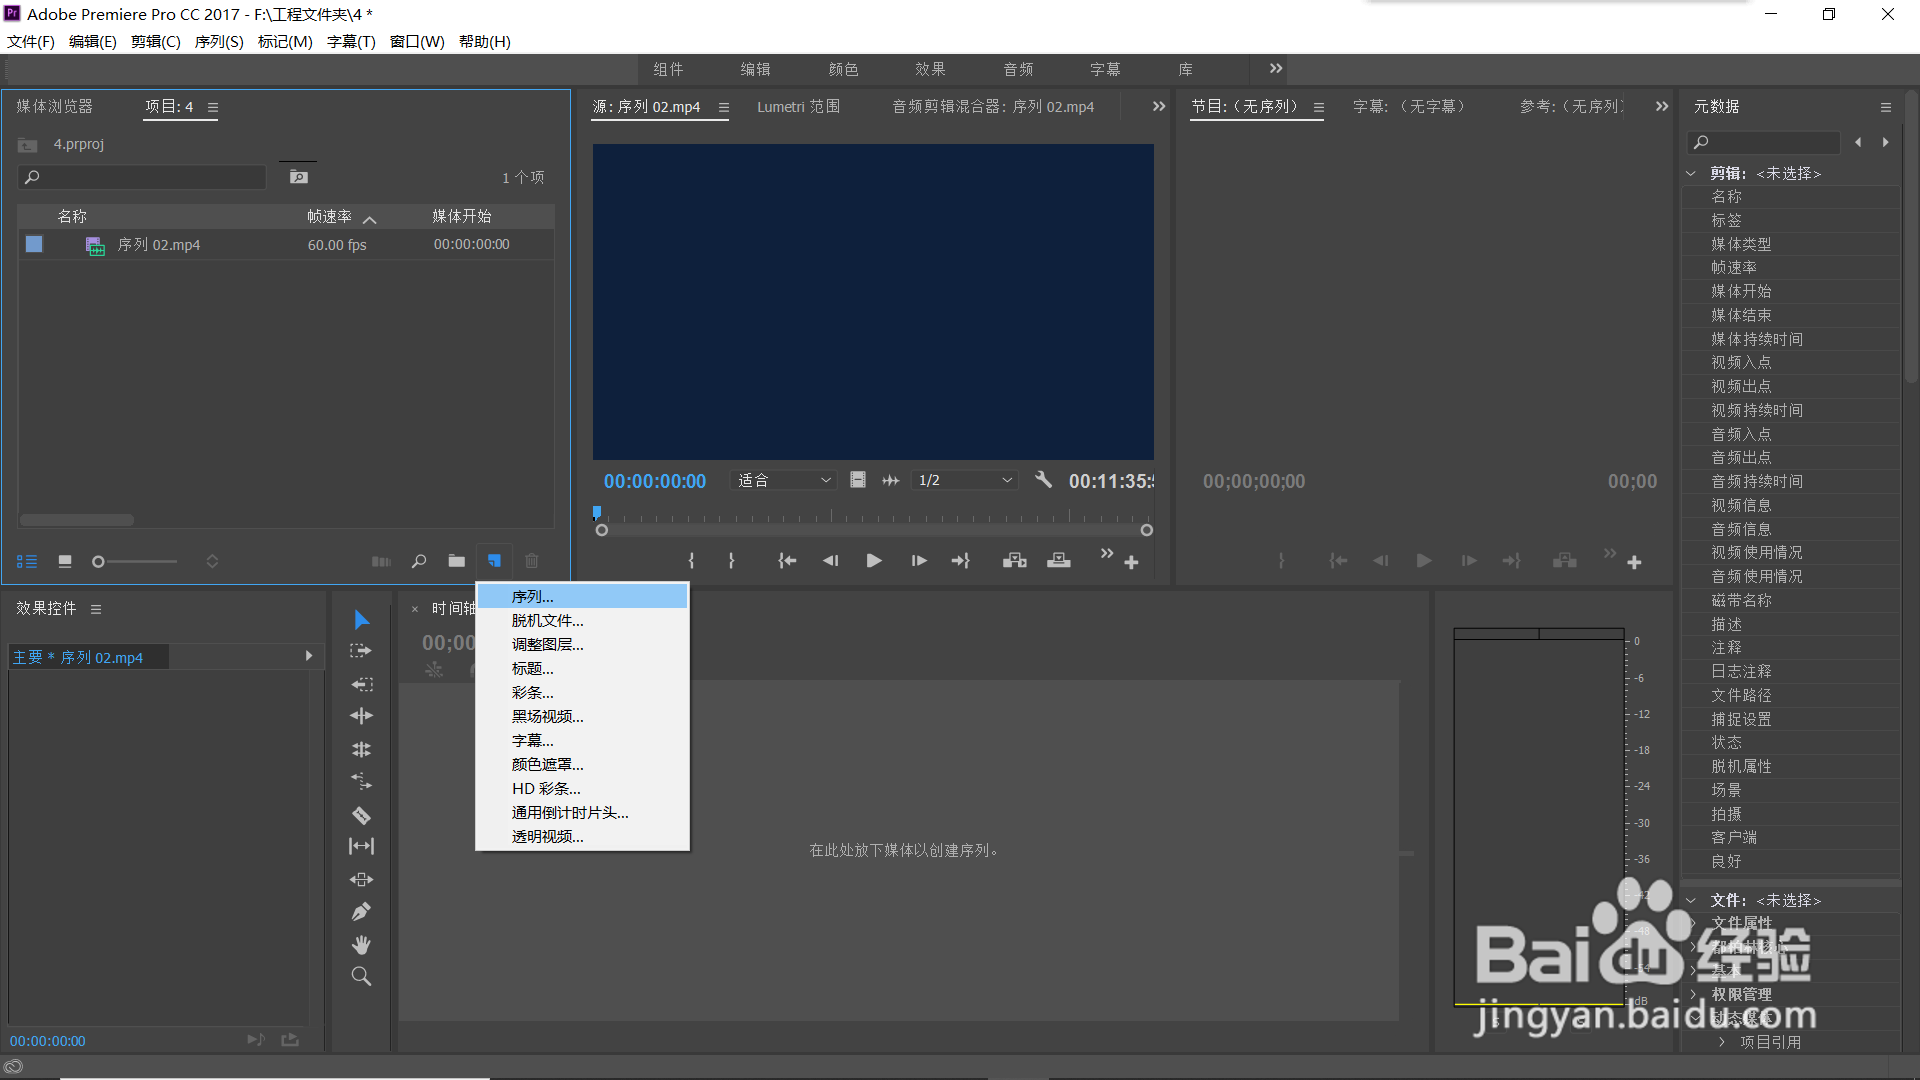Switch to the 编辑 workspace
This screenshot has height=1080, width=1920.
coord(755,69)
